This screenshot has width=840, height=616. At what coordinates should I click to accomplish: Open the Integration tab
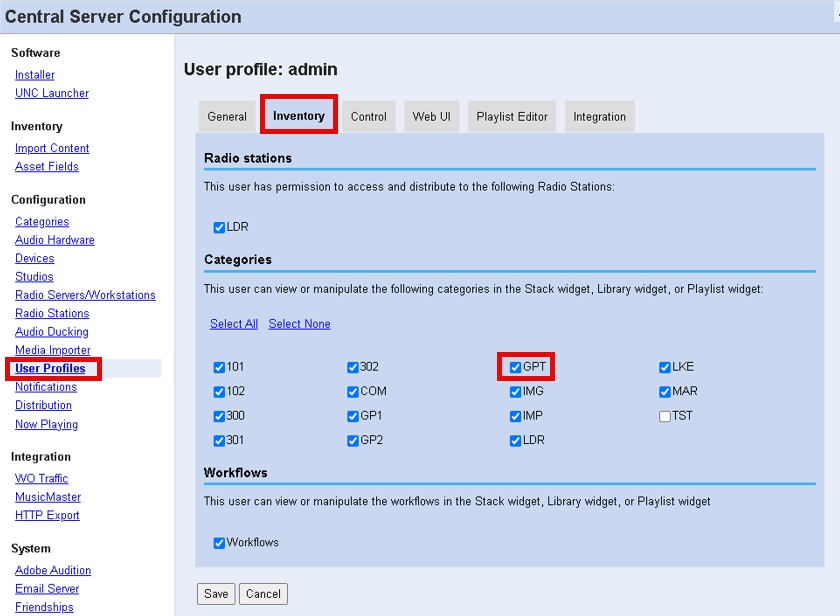pos(599,117)
